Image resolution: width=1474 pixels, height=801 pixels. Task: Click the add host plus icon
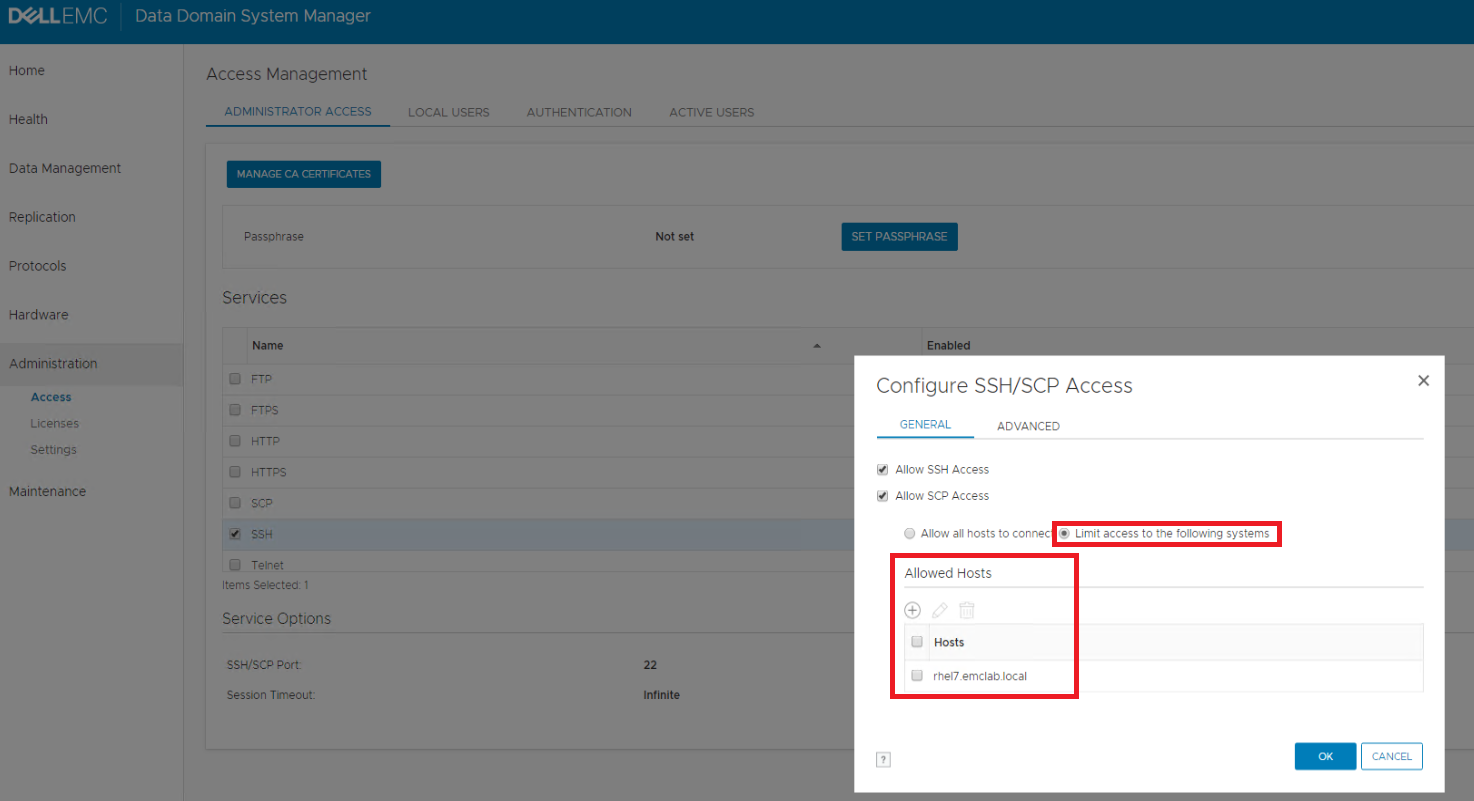click(x=912, y=610)
